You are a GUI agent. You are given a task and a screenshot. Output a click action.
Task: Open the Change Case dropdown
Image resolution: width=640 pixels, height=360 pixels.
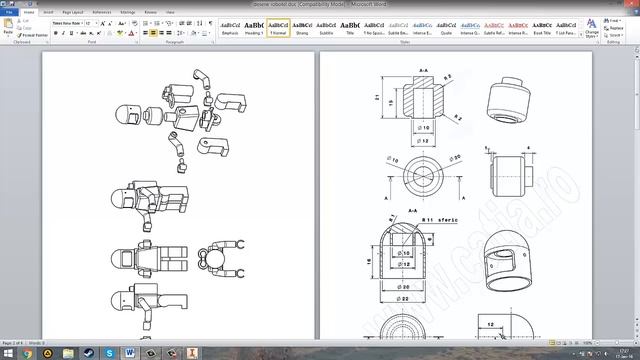[122, 24]
